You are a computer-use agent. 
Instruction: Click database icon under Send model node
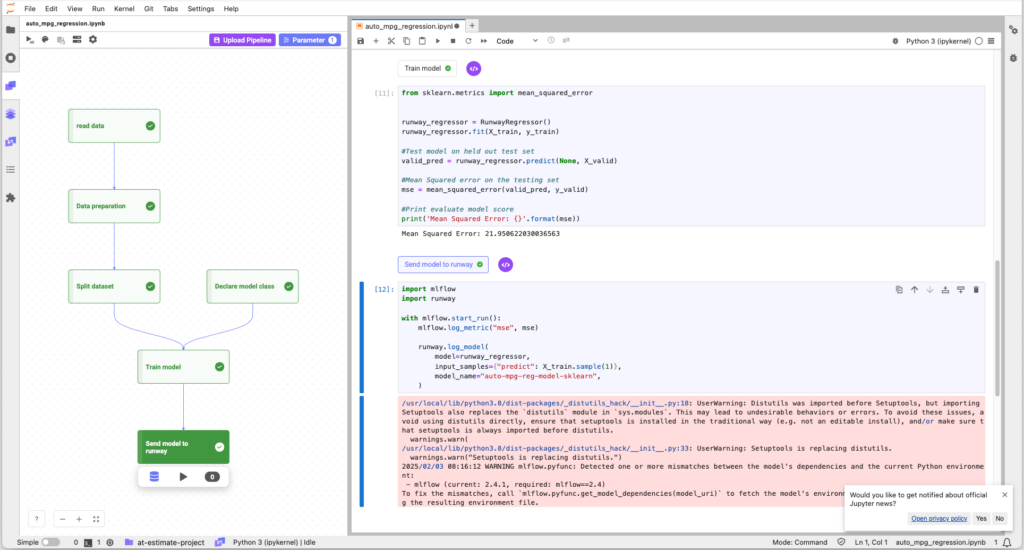pyautogui.click(x=154, y=477)
